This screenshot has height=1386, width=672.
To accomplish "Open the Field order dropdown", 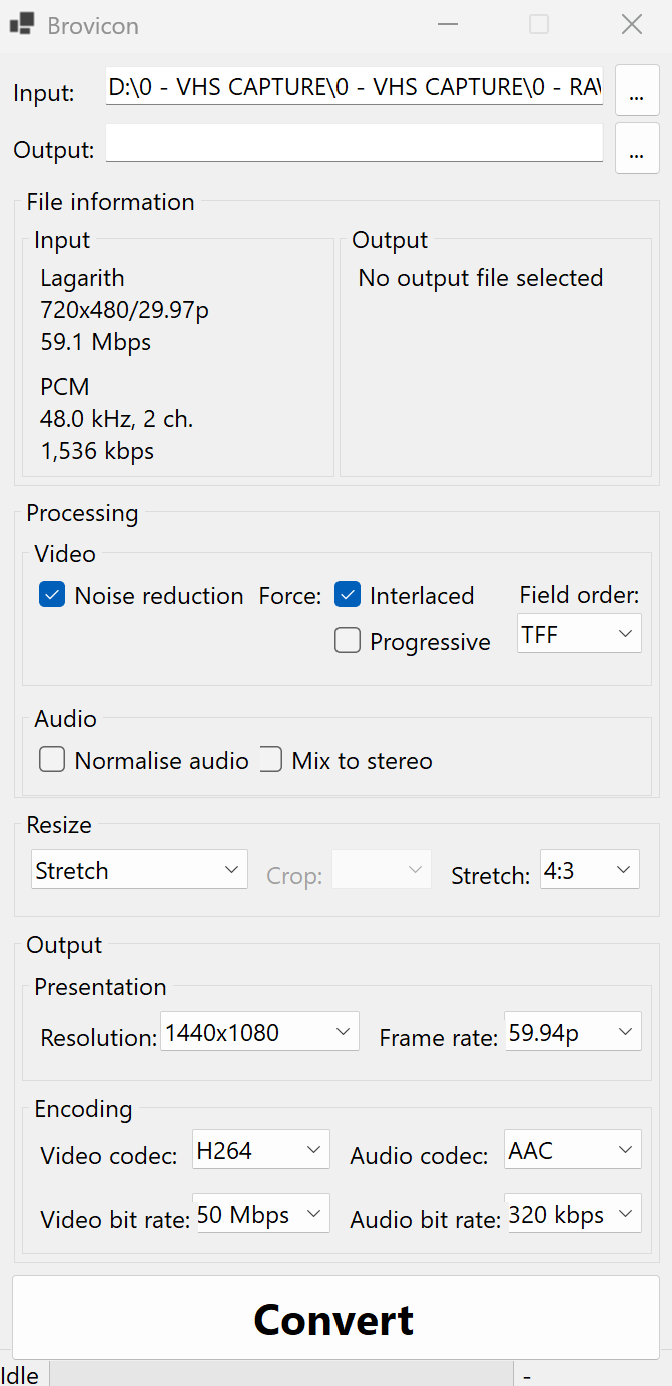I will pyautogui.click(x=579, y=634).
